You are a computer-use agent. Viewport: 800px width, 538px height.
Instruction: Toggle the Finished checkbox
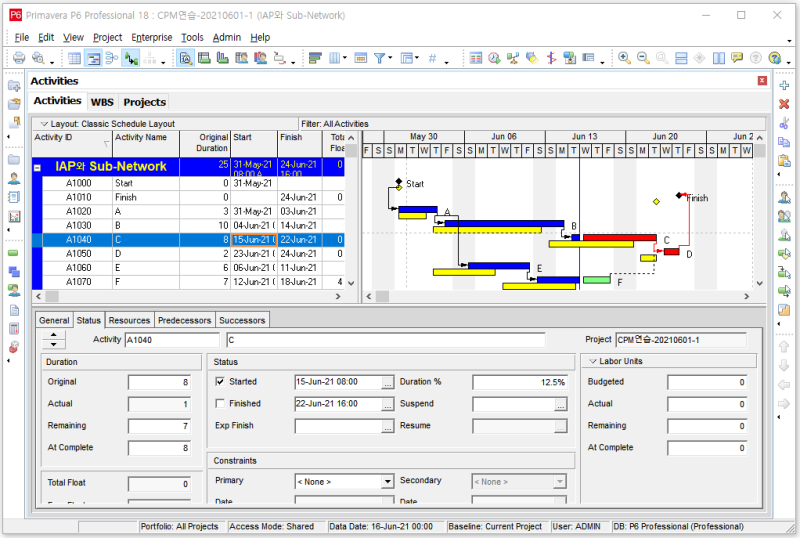point(220,403)
